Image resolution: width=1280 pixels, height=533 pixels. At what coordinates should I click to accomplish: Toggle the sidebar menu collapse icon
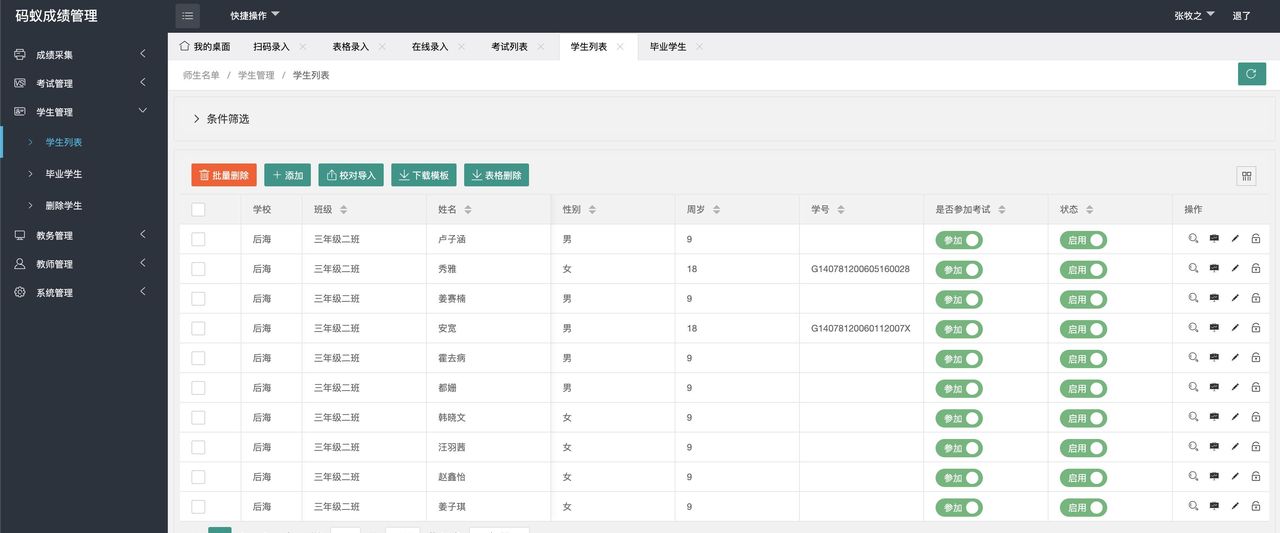(187, 16)
